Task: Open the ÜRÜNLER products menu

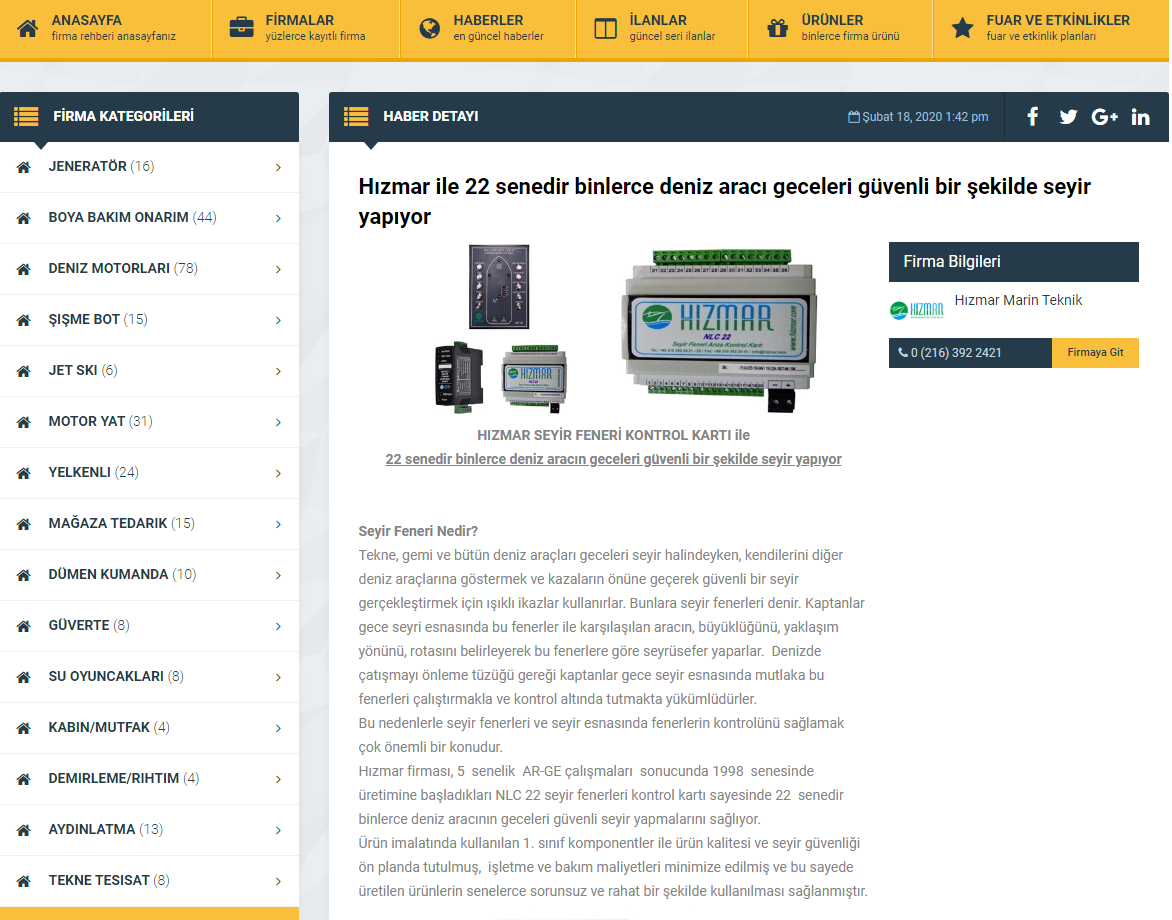Action: (x=840, y=28)
